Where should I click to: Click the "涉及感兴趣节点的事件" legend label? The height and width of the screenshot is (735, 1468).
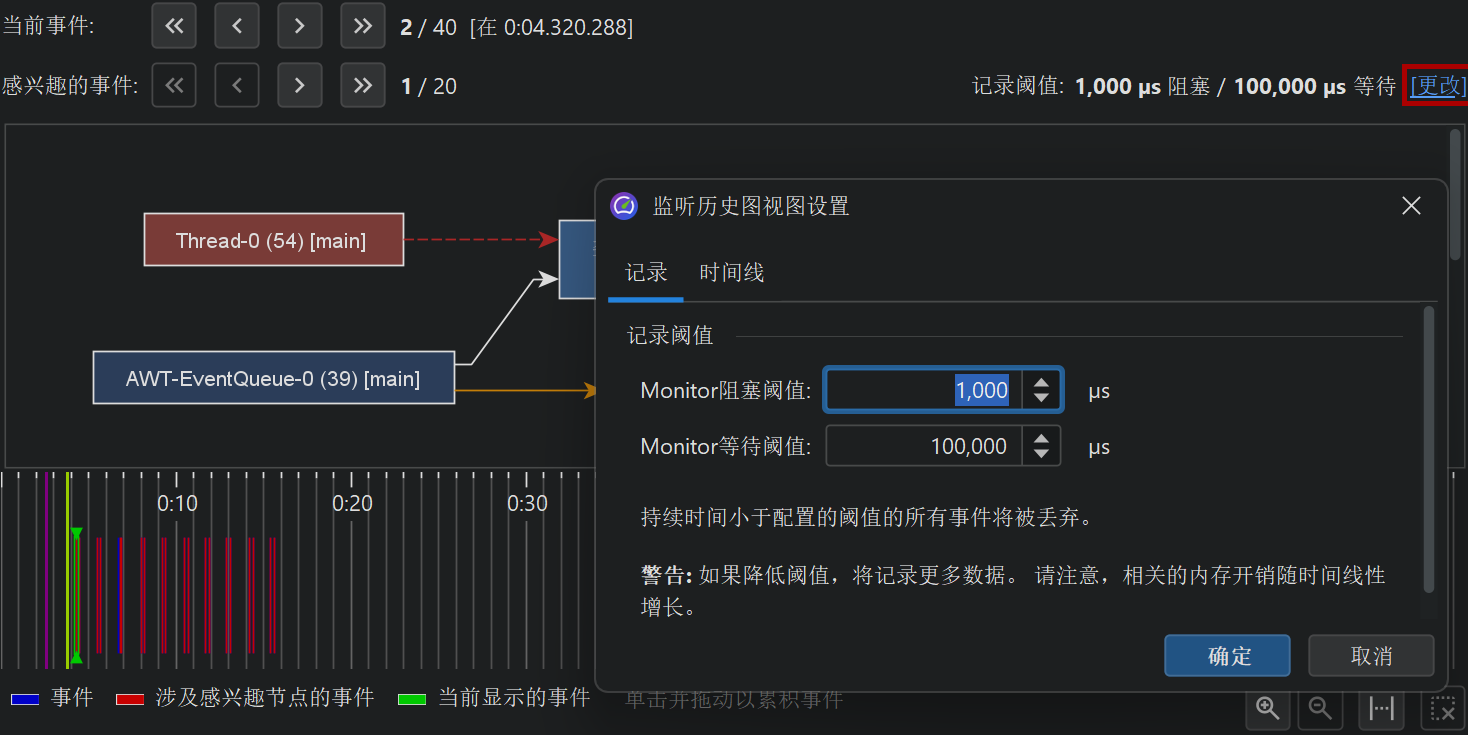coord(265,698)
